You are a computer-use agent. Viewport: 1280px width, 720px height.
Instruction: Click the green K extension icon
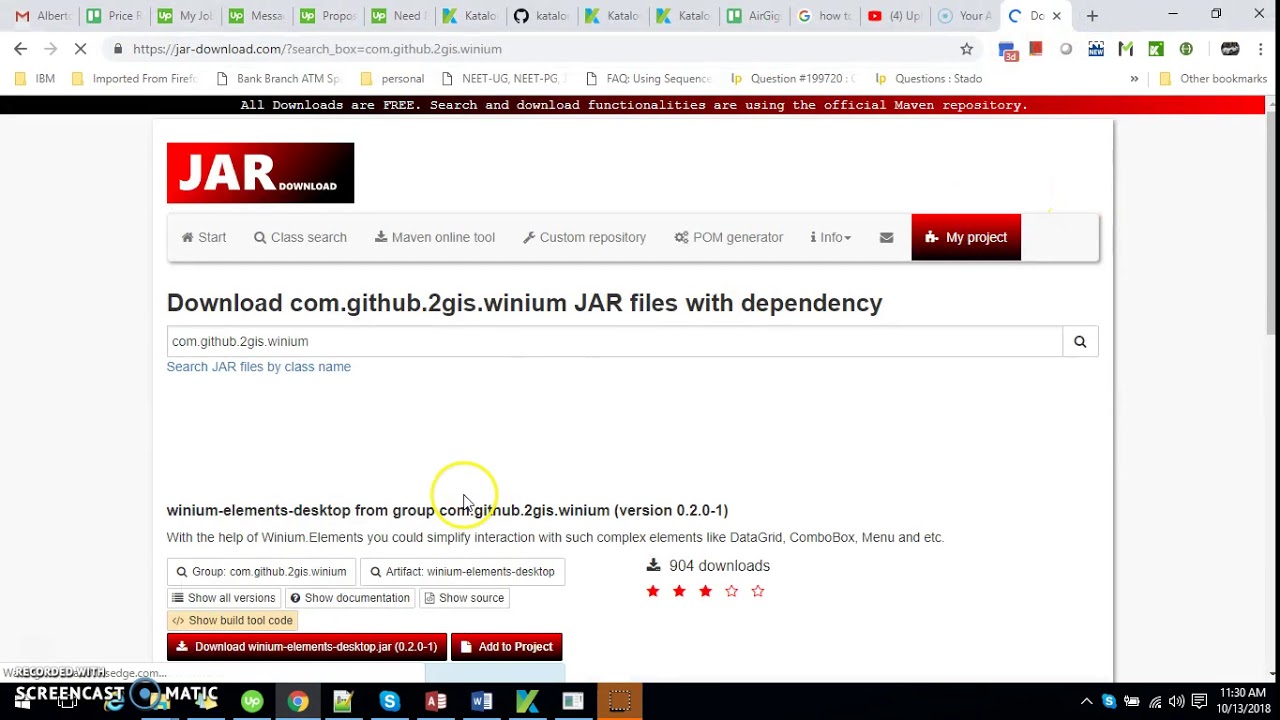click(x=1156, y=49)
